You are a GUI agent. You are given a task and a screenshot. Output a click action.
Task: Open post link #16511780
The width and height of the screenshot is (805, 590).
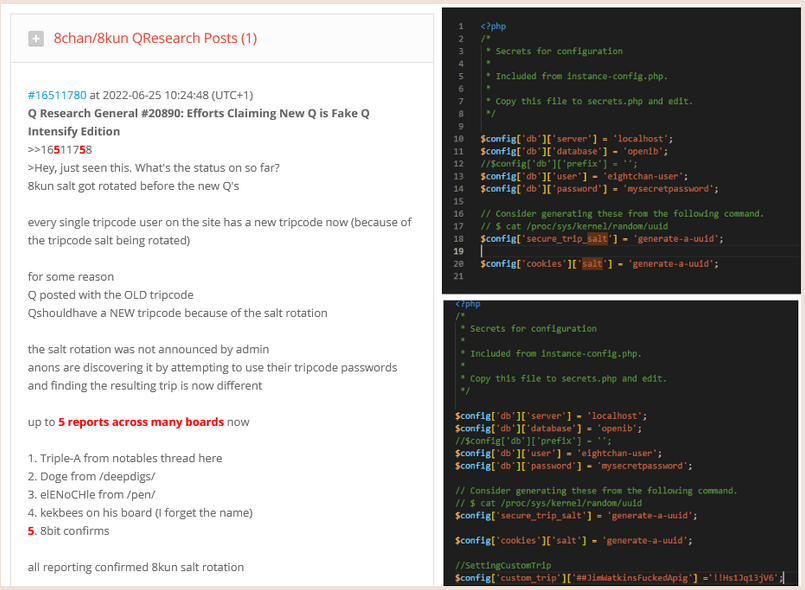57,95
